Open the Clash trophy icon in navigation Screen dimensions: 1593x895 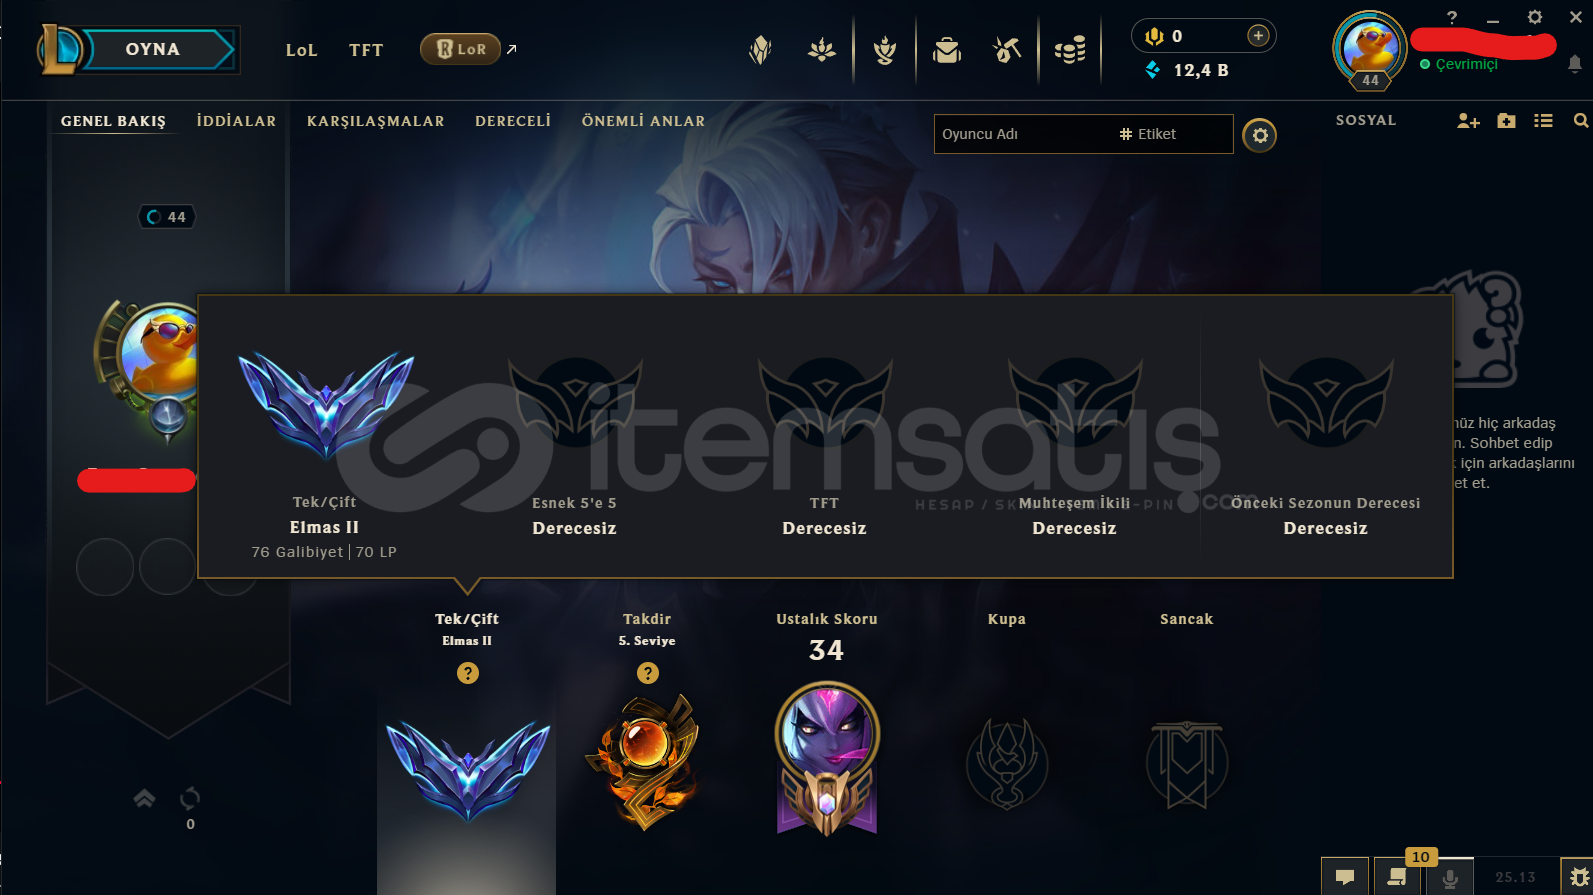[884, 50]
